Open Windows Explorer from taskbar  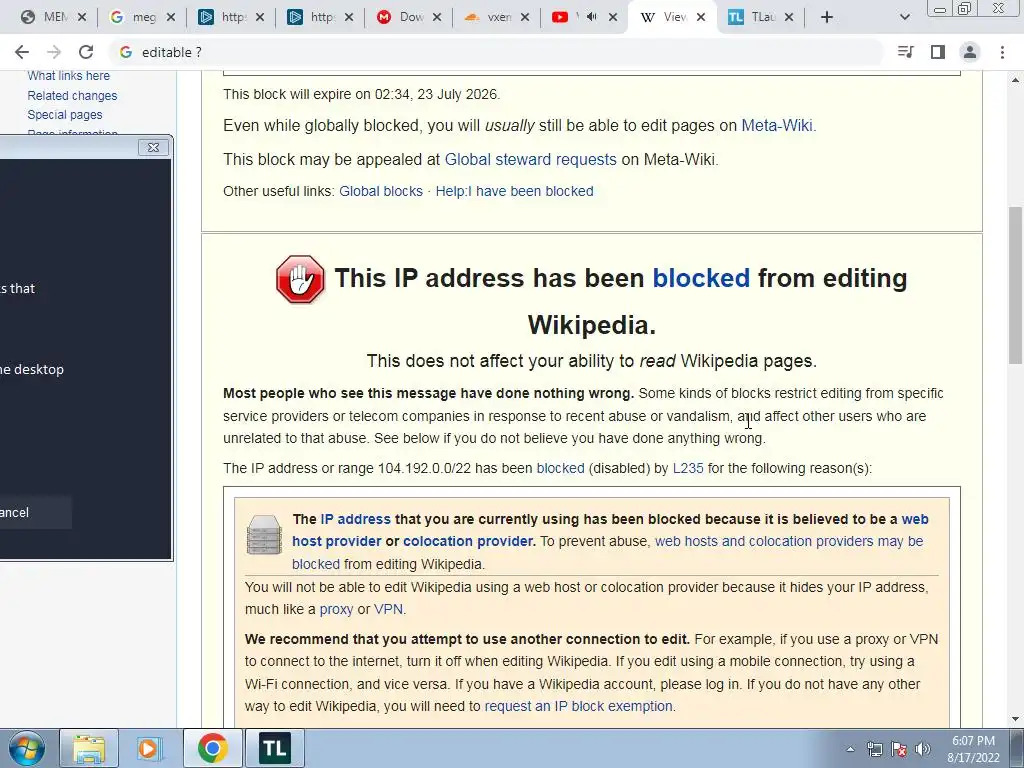coord(89,748)
